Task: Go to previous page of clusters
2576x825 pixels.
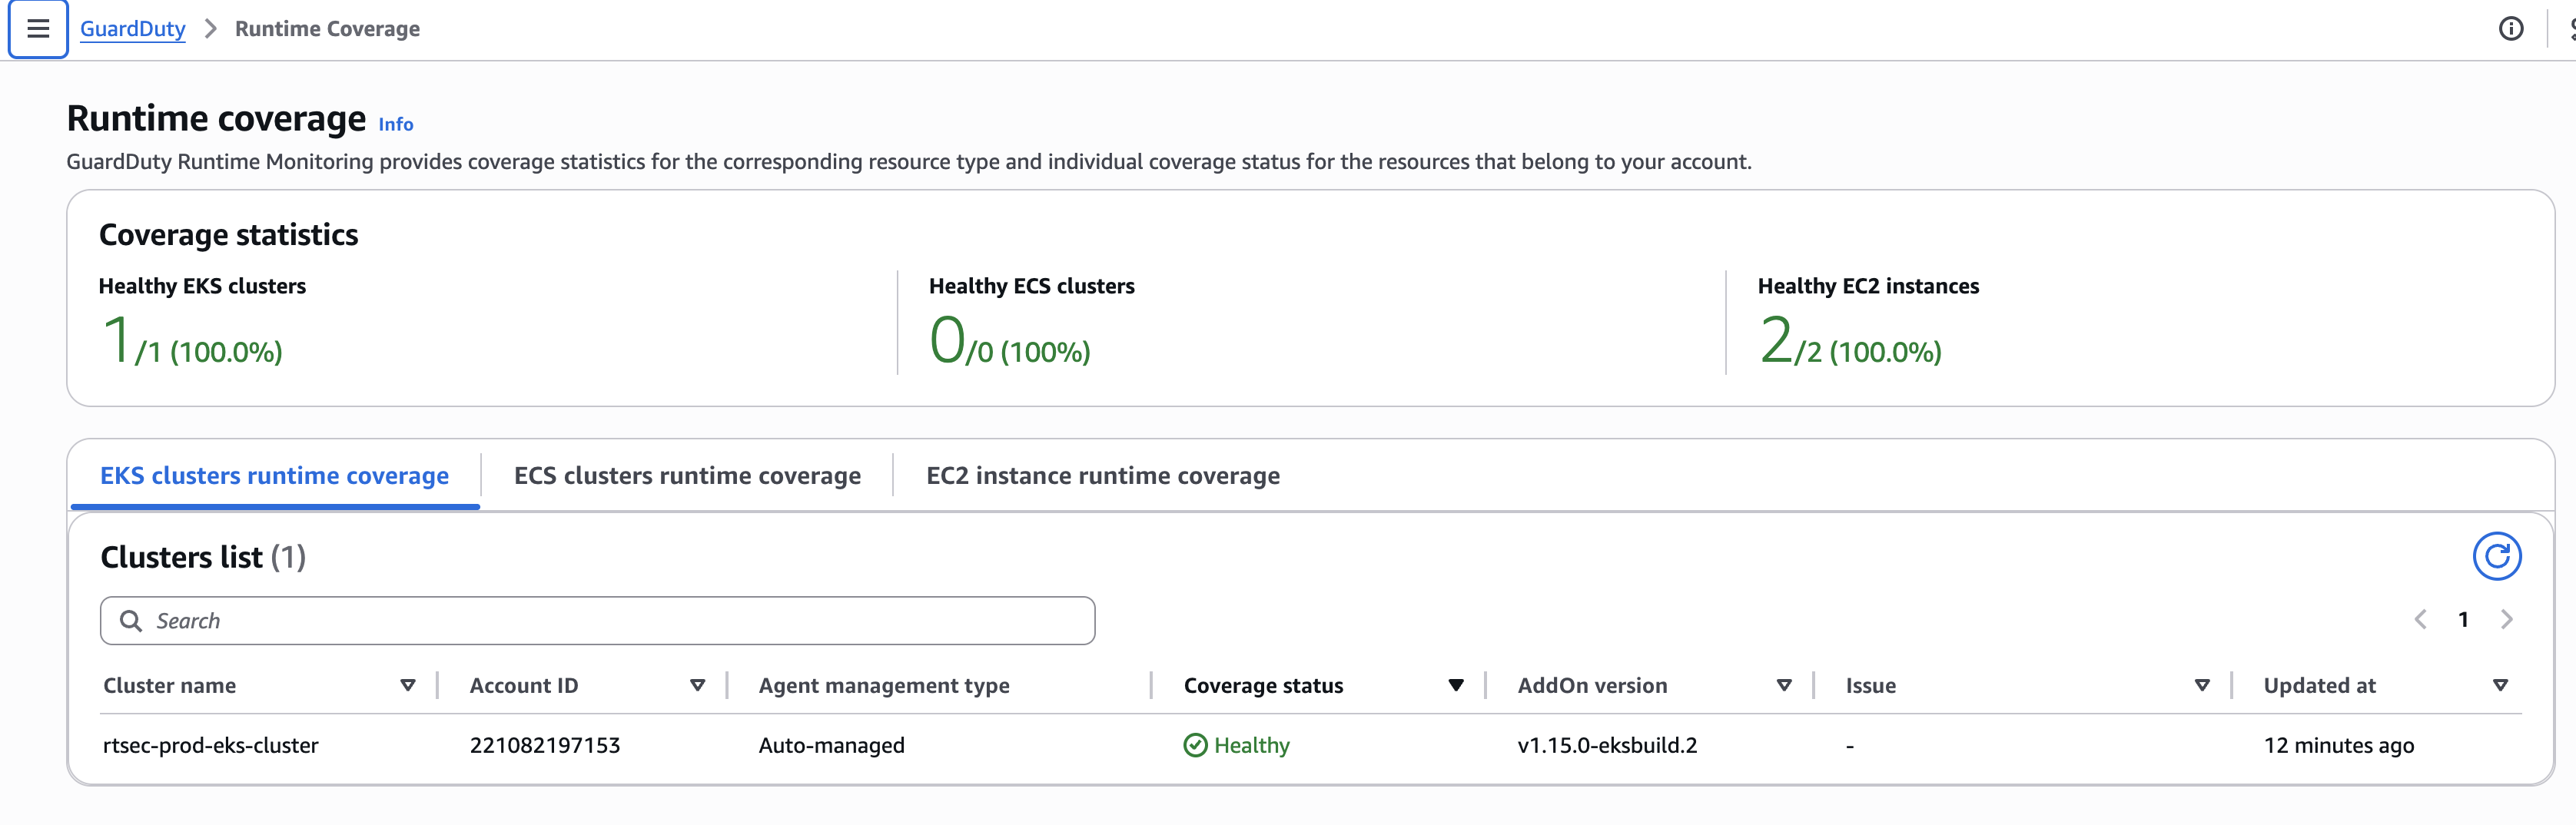Action: 2420,620
